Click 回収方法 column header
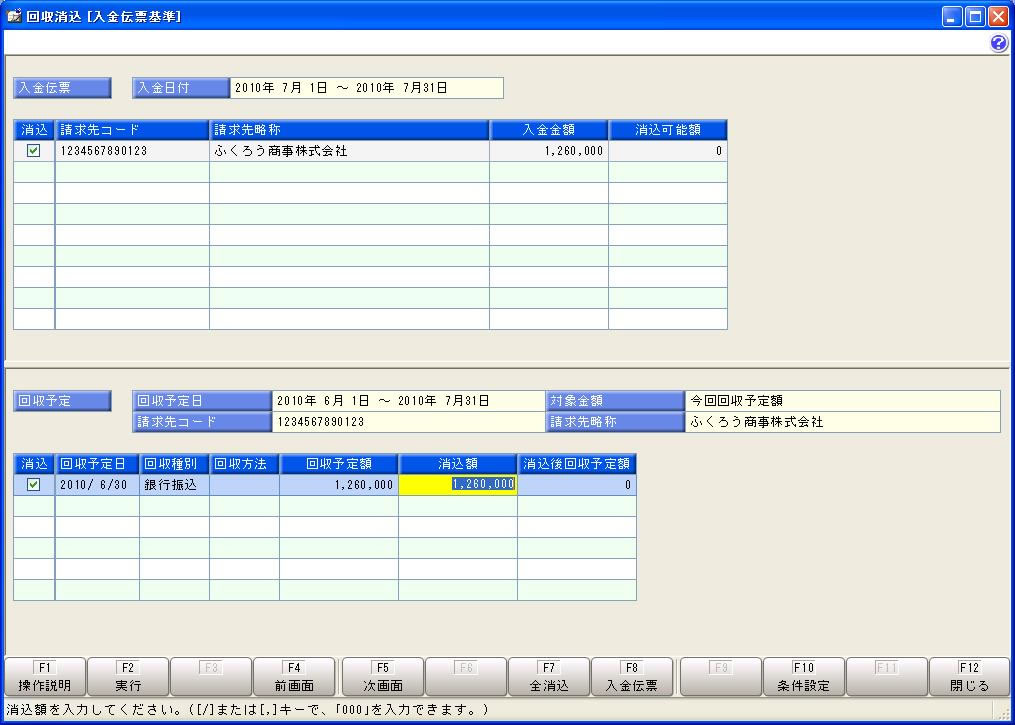Viewport: 1015px width, 725px height. [x=245, y=464]
